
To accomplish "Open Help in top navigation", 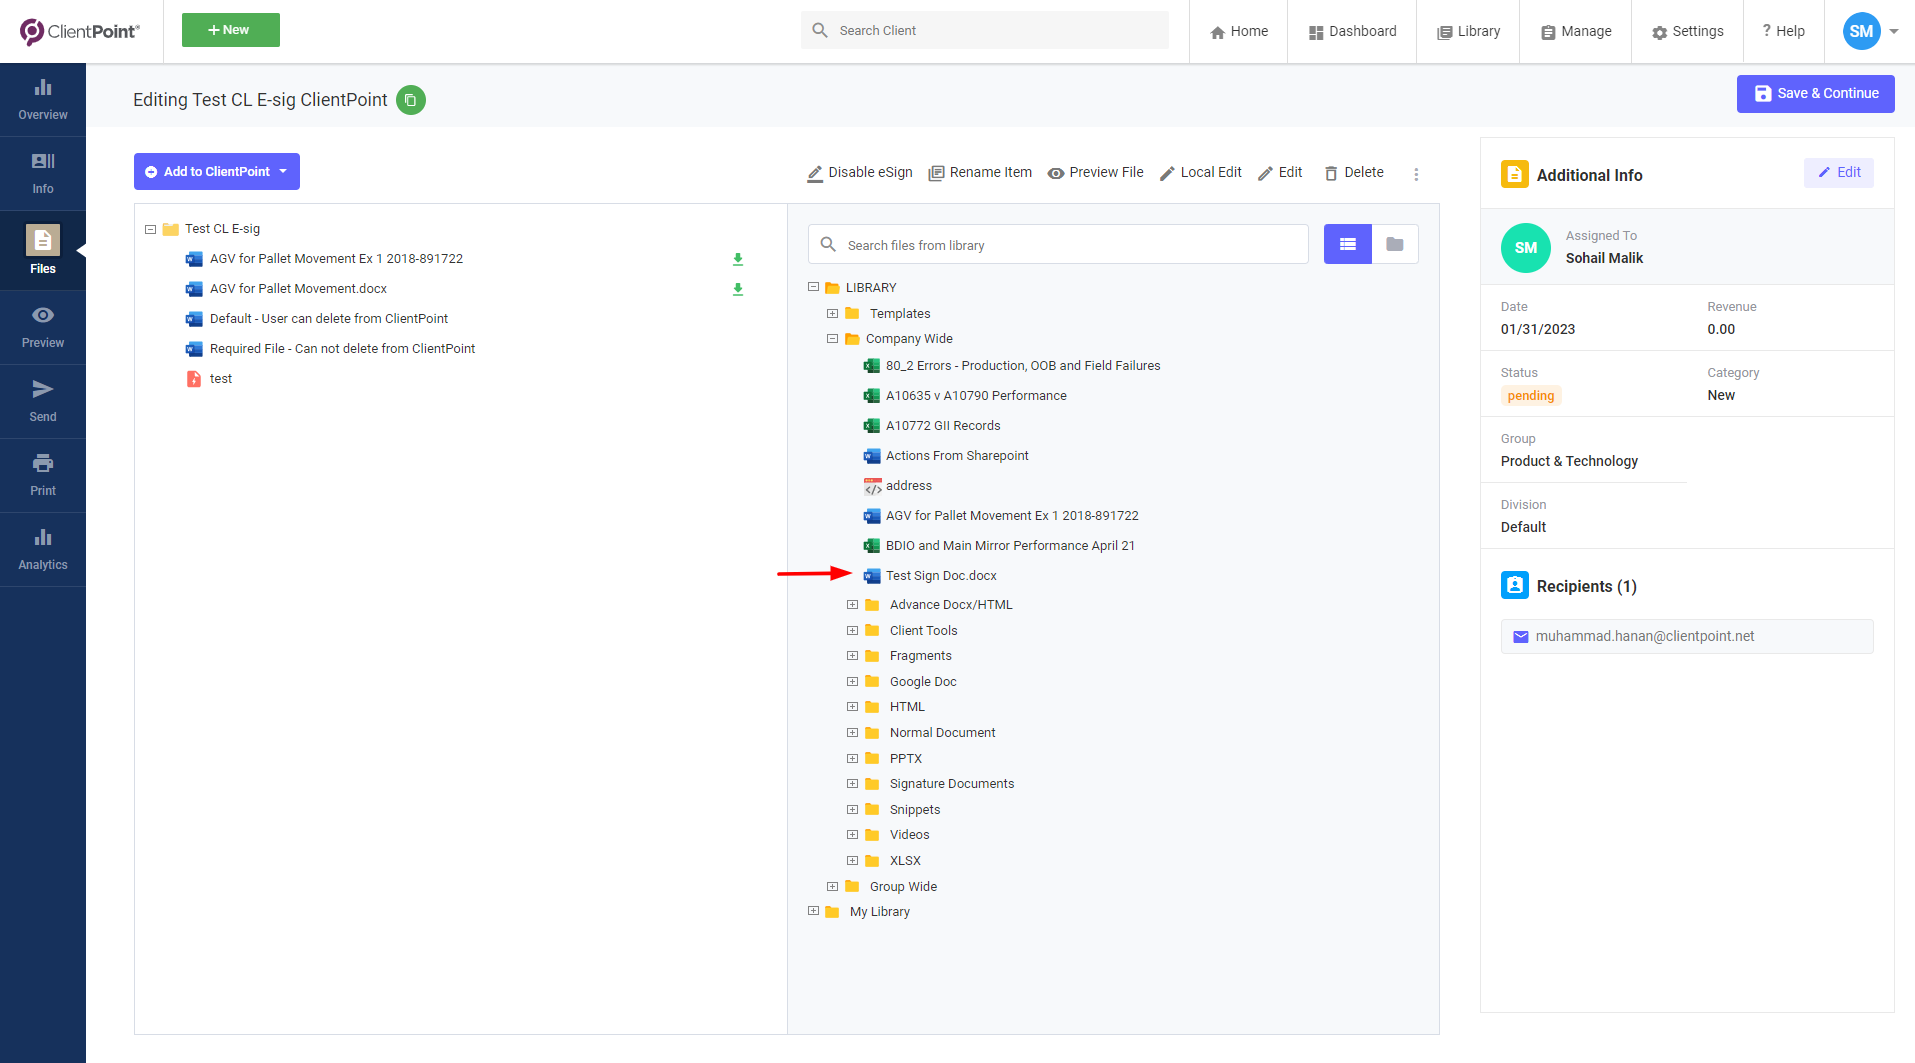I will [1783, 31].
